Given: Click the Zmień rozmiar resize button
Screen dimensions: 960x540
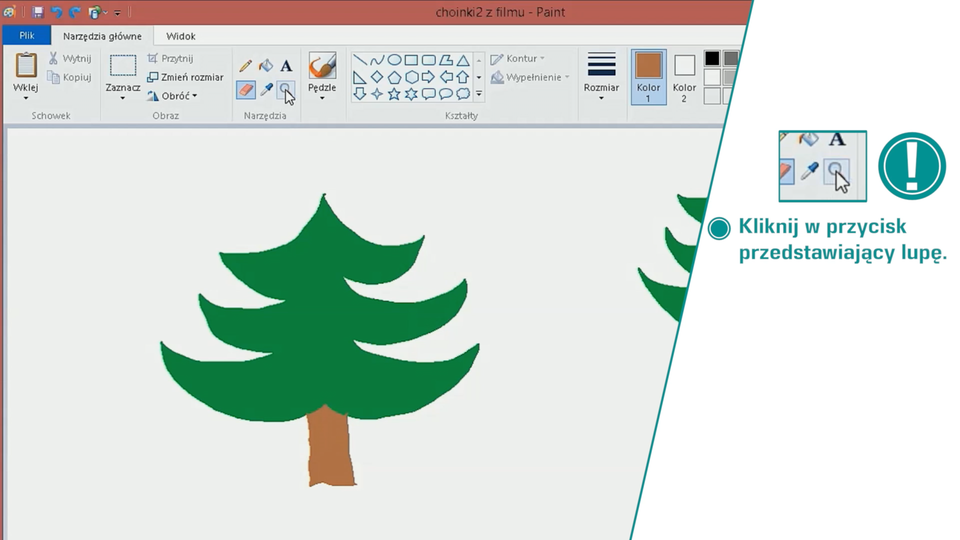Looking at the screenshot, I should [x=186, y=77].
